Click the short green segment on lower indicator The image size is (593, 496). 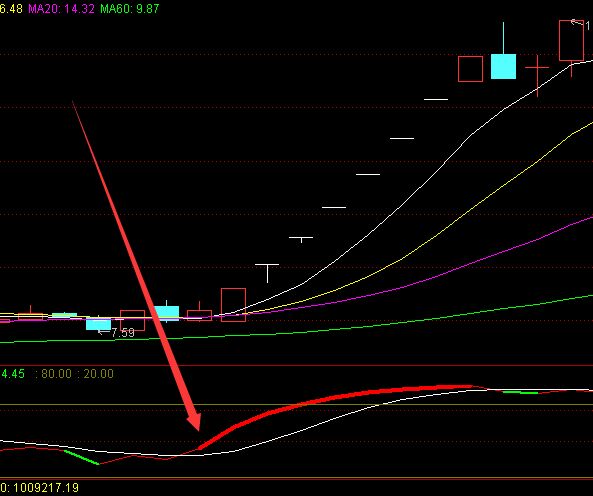click(81, 457)
